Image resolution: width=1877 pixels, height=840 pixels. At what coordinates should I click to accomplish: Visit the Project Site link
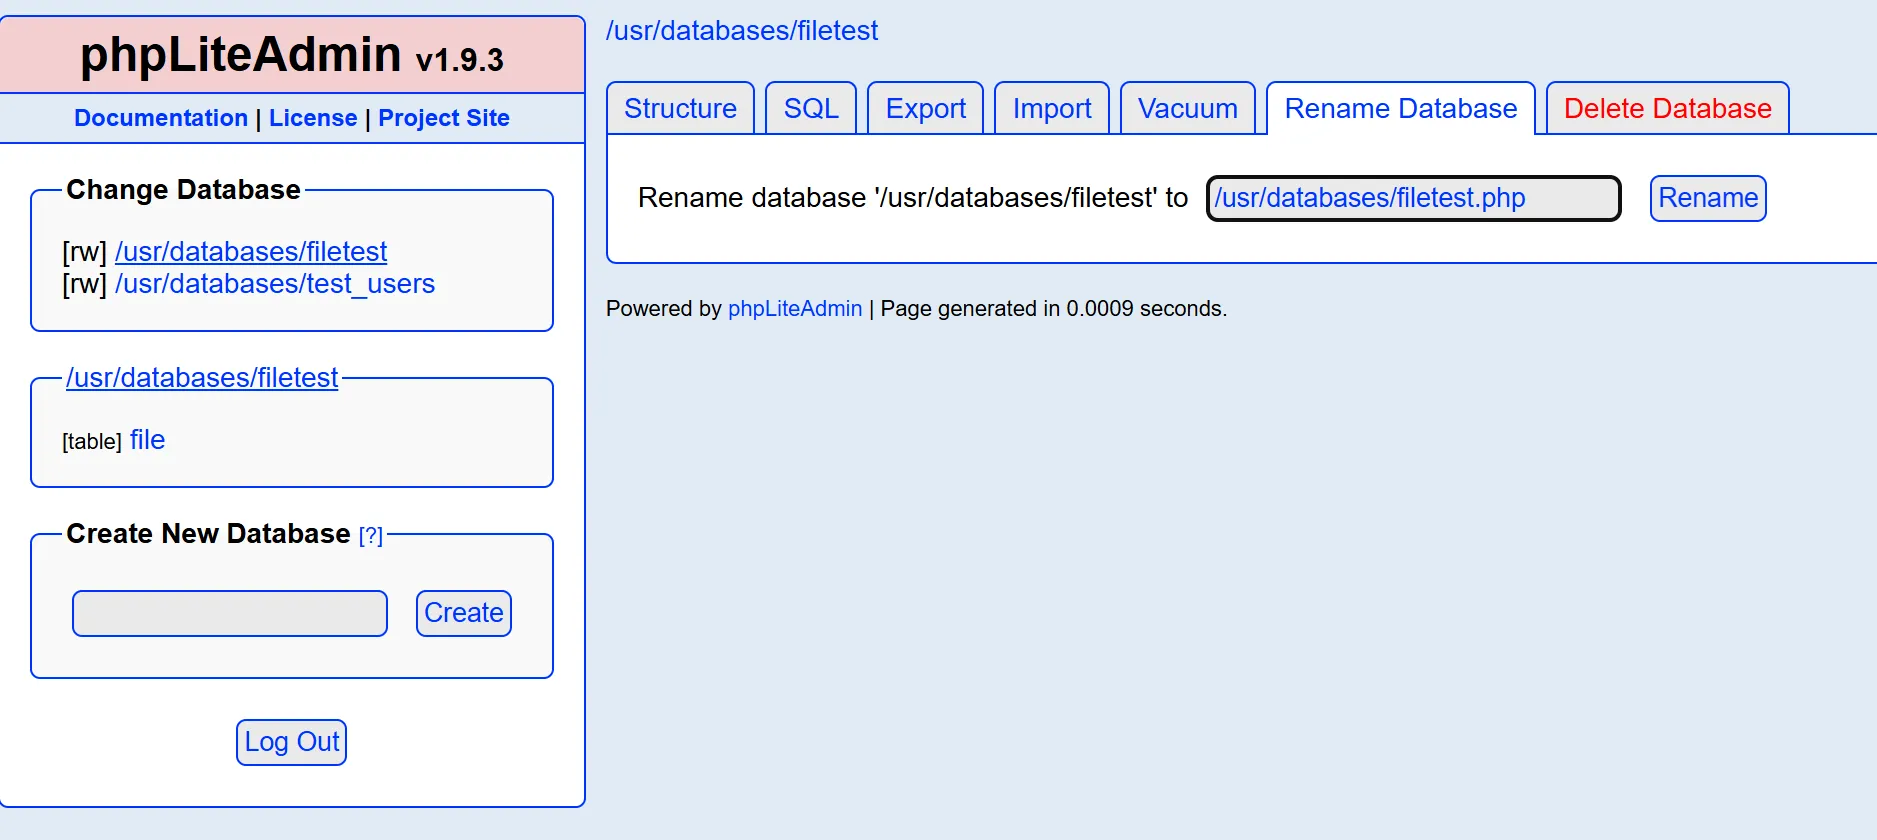[x=443, y=118]
